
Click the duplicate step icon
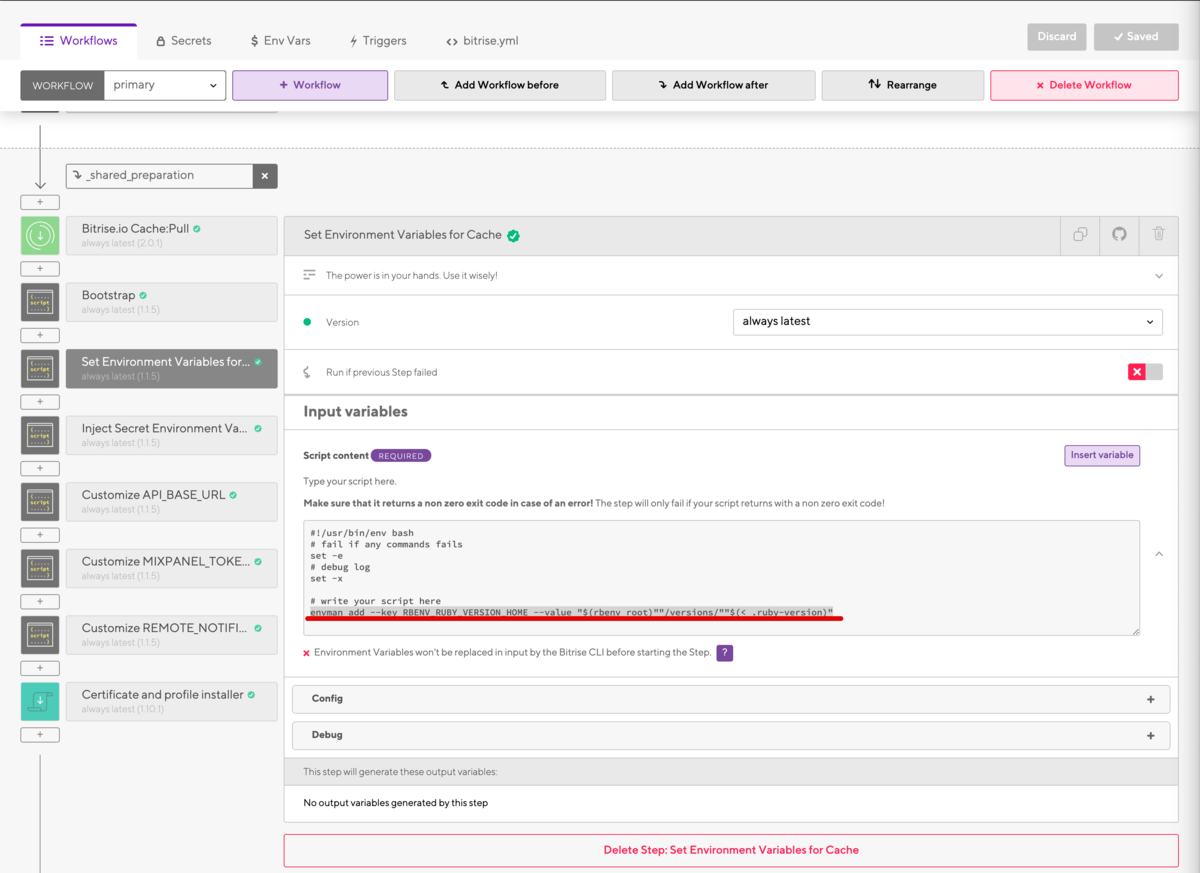pos(1080,235)
